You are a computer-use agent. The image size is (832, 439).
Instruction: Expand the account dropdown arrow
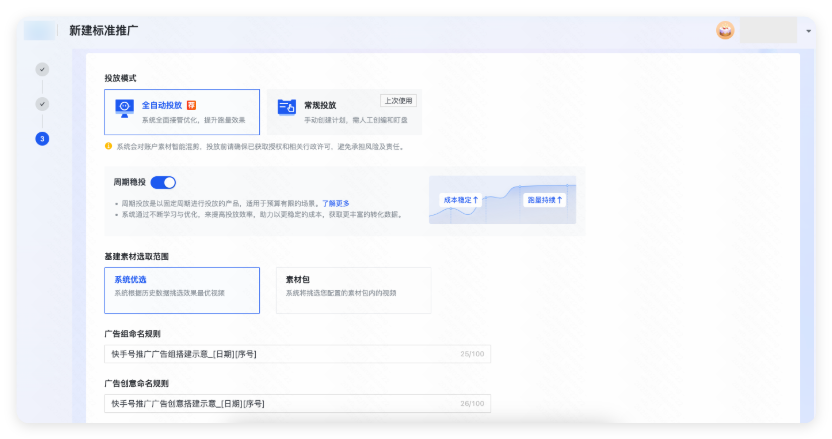[x=809, y=31]
